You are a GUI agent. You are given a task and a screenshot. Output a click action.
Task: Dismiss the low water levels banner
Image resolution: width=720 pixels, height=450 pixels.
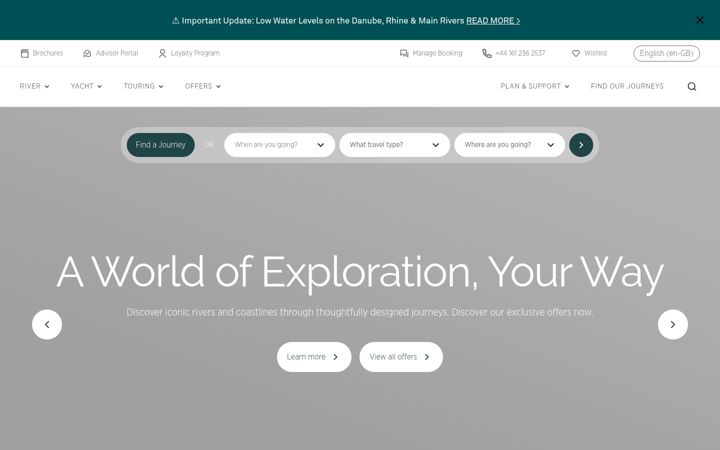tap(699, 20)
